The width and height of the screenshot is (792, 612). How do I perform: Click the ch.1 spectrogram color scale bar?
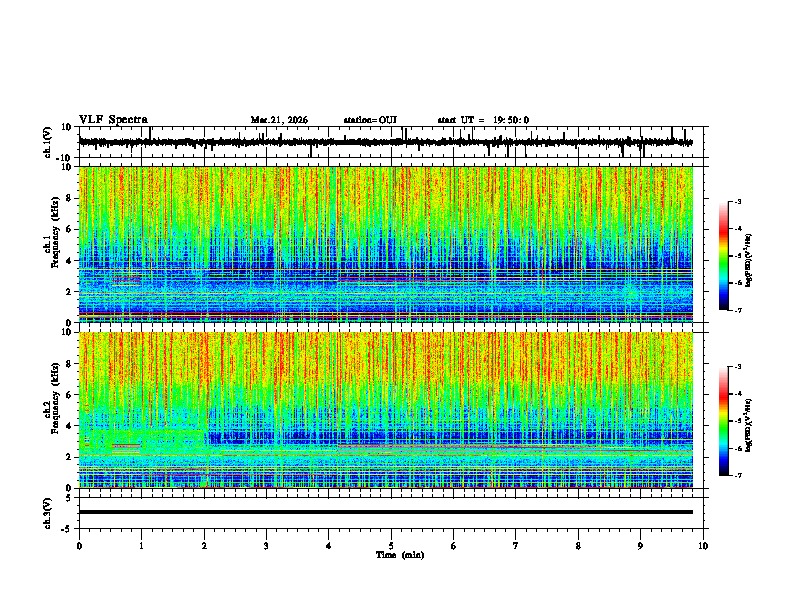pos(724,256)
